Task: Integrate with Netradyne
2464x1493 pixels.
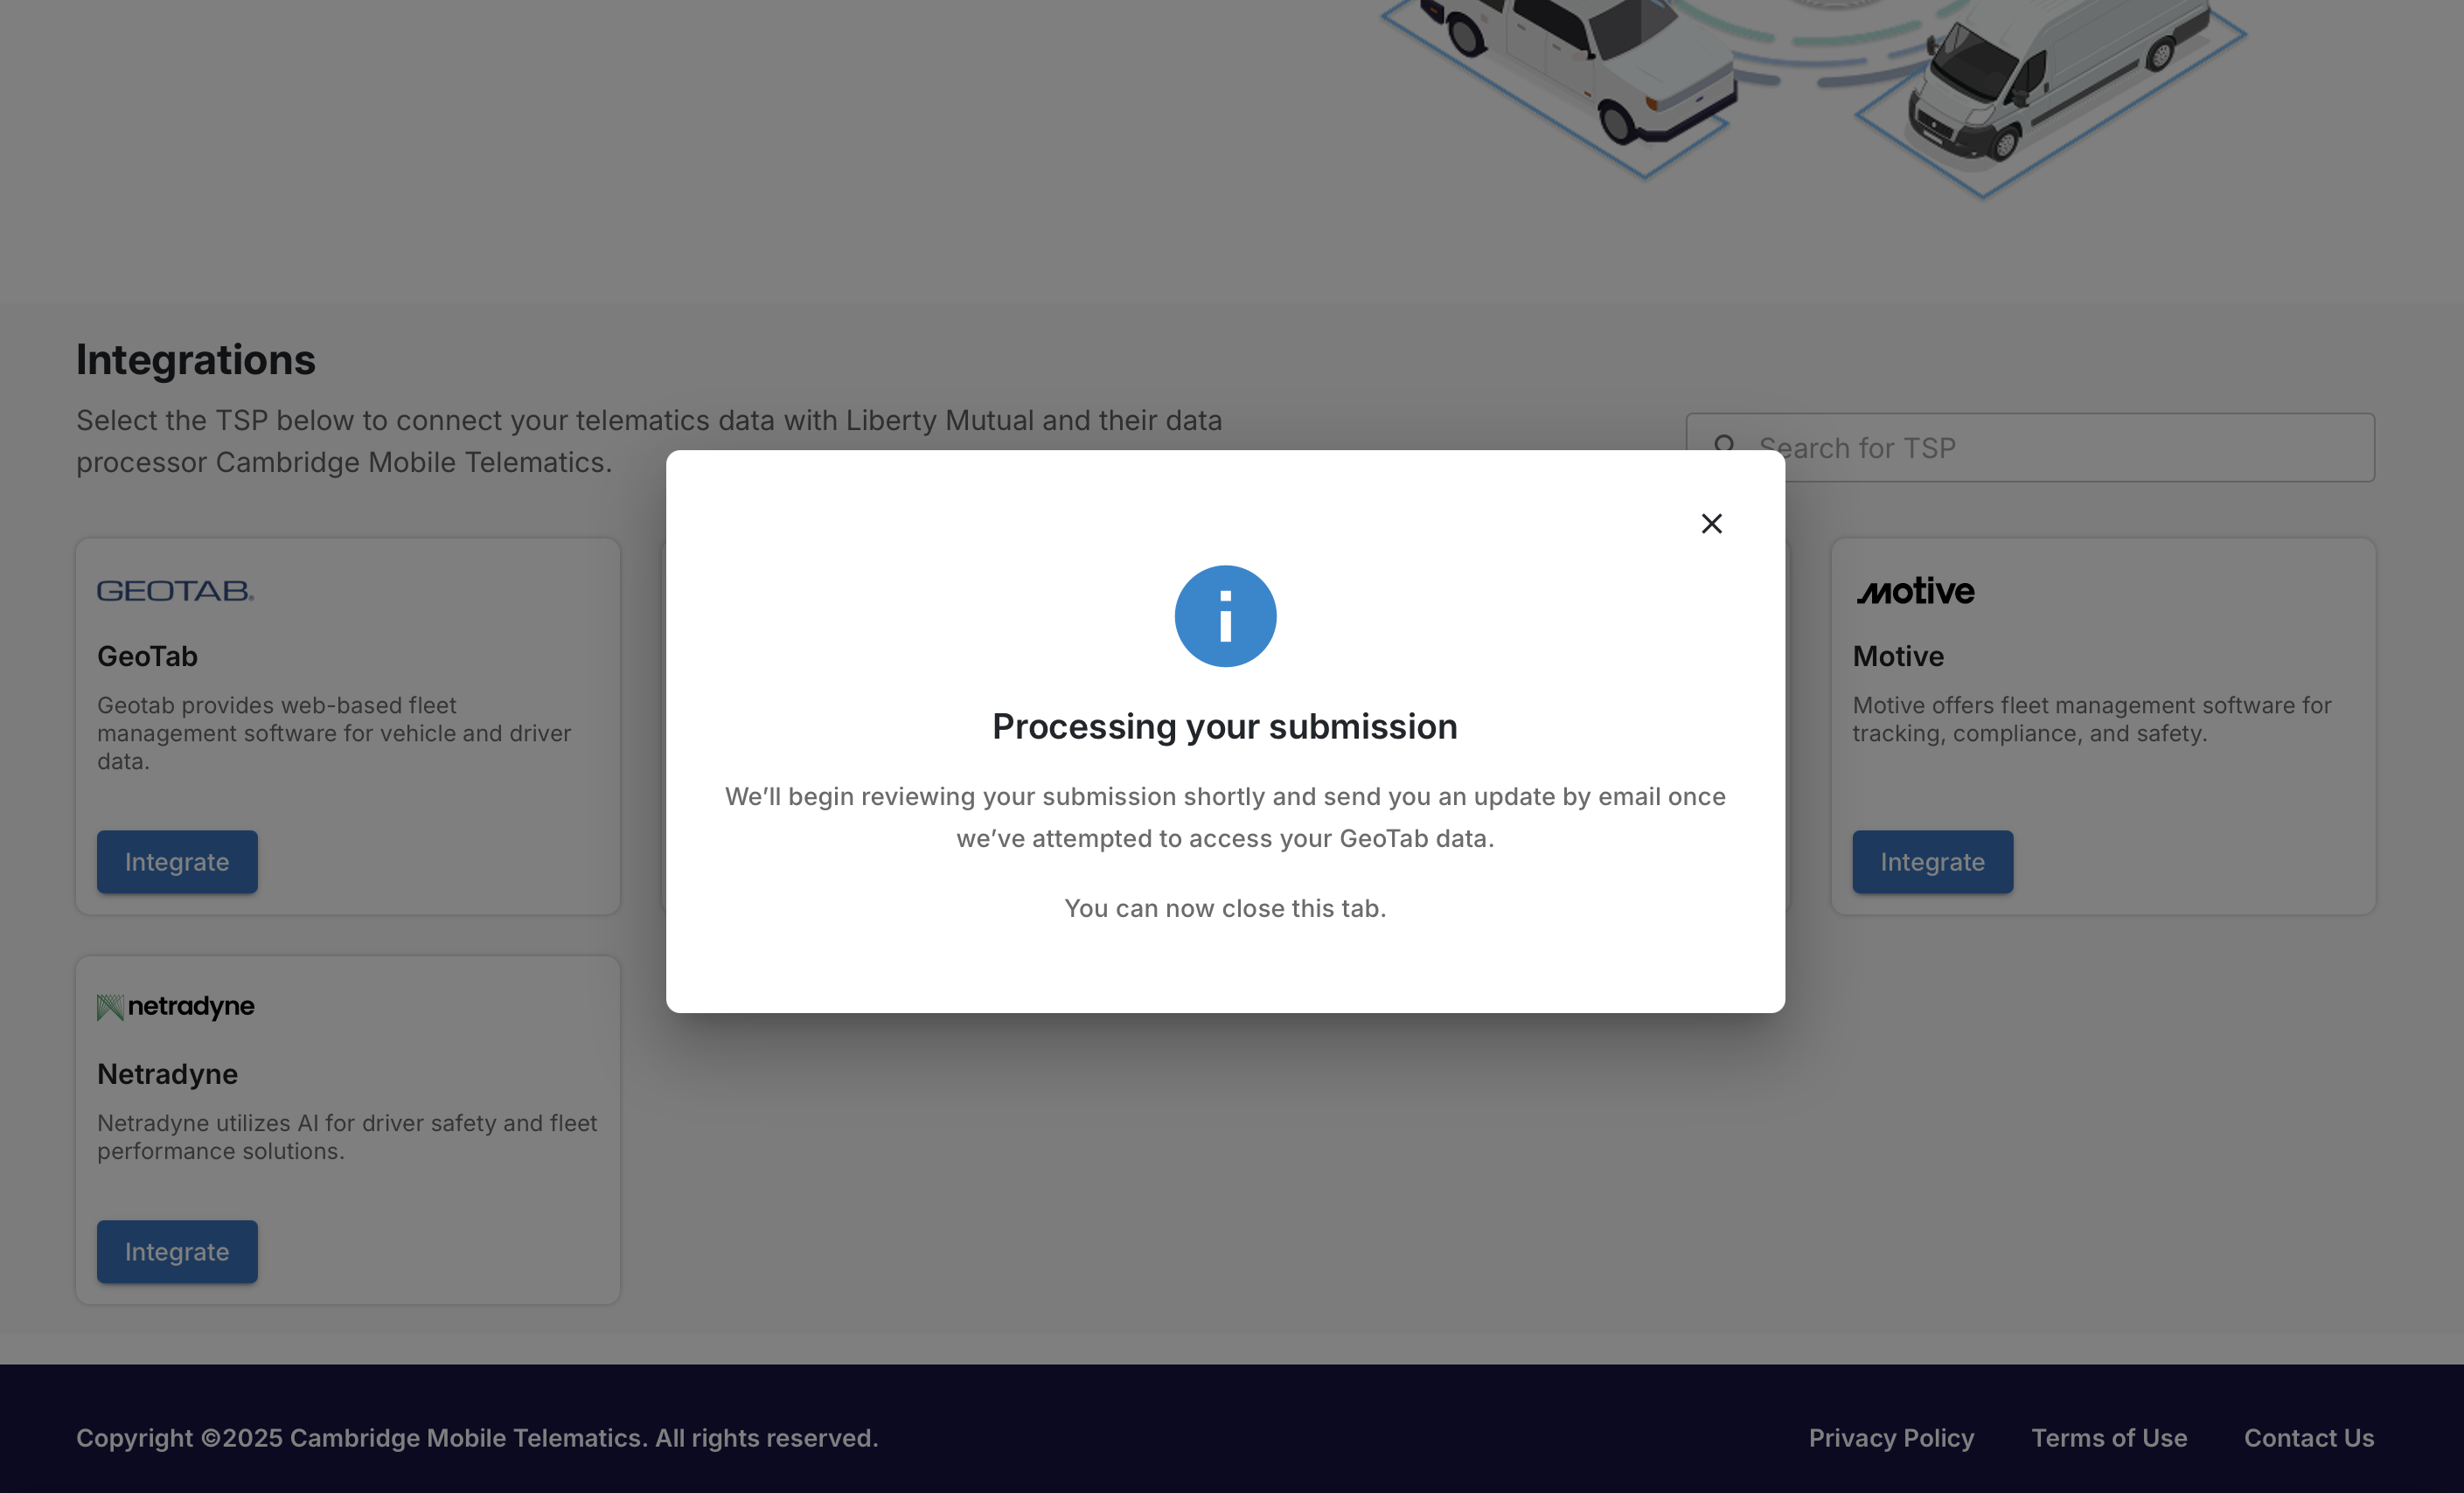Action: click(x=177, y=1252)
